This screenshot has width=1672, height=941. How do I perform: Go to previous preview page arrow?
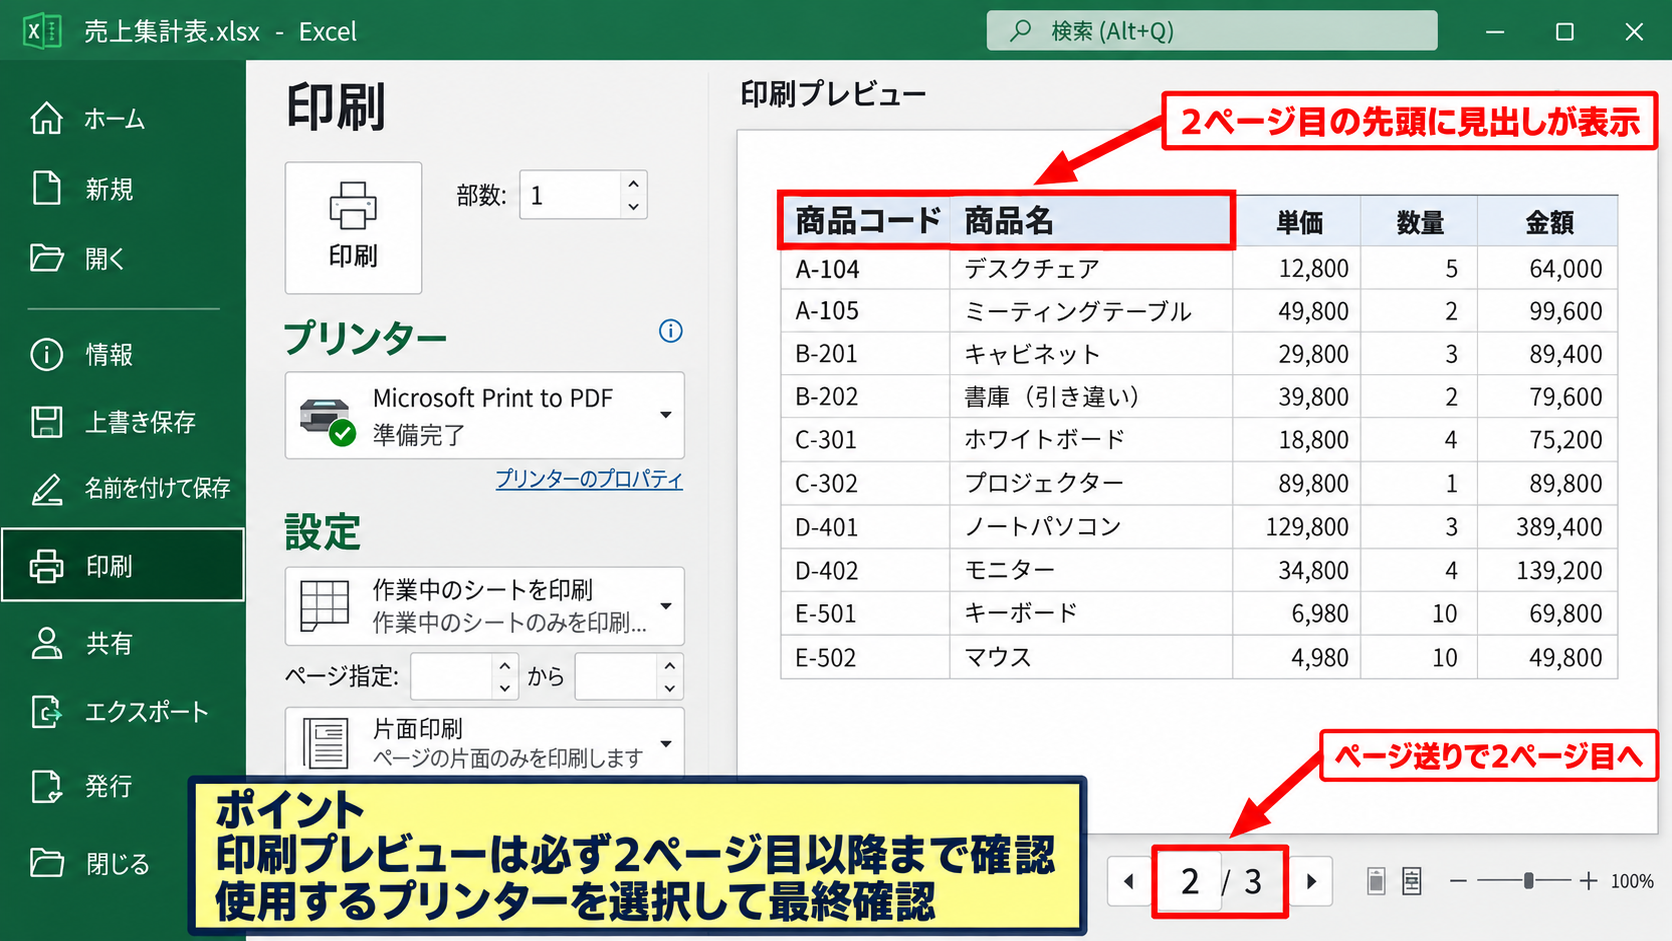[x=1129, y=881]
